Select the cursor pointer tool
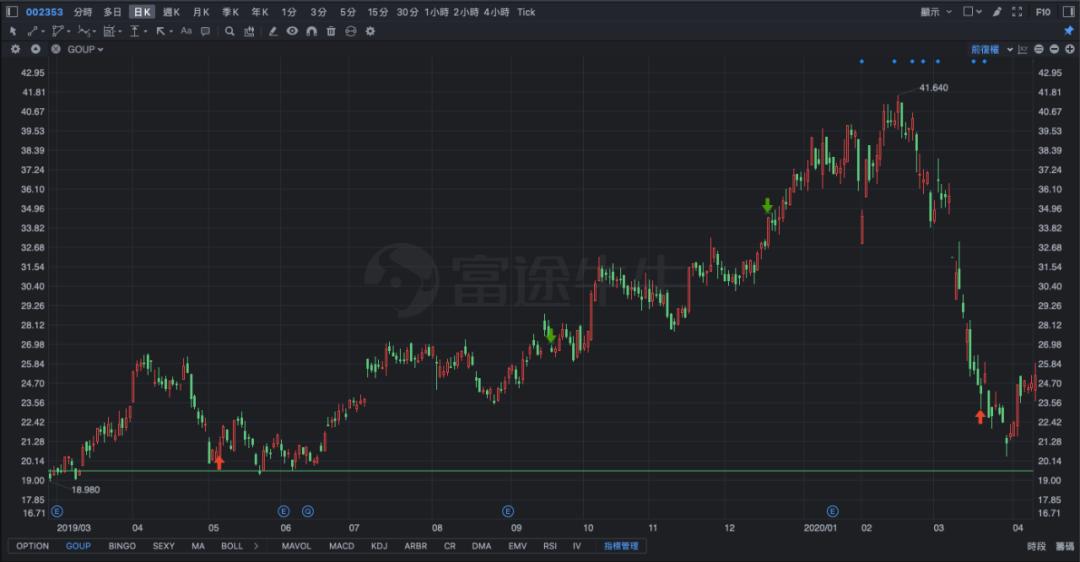The image size is (1080, 562). coord(13,31)
